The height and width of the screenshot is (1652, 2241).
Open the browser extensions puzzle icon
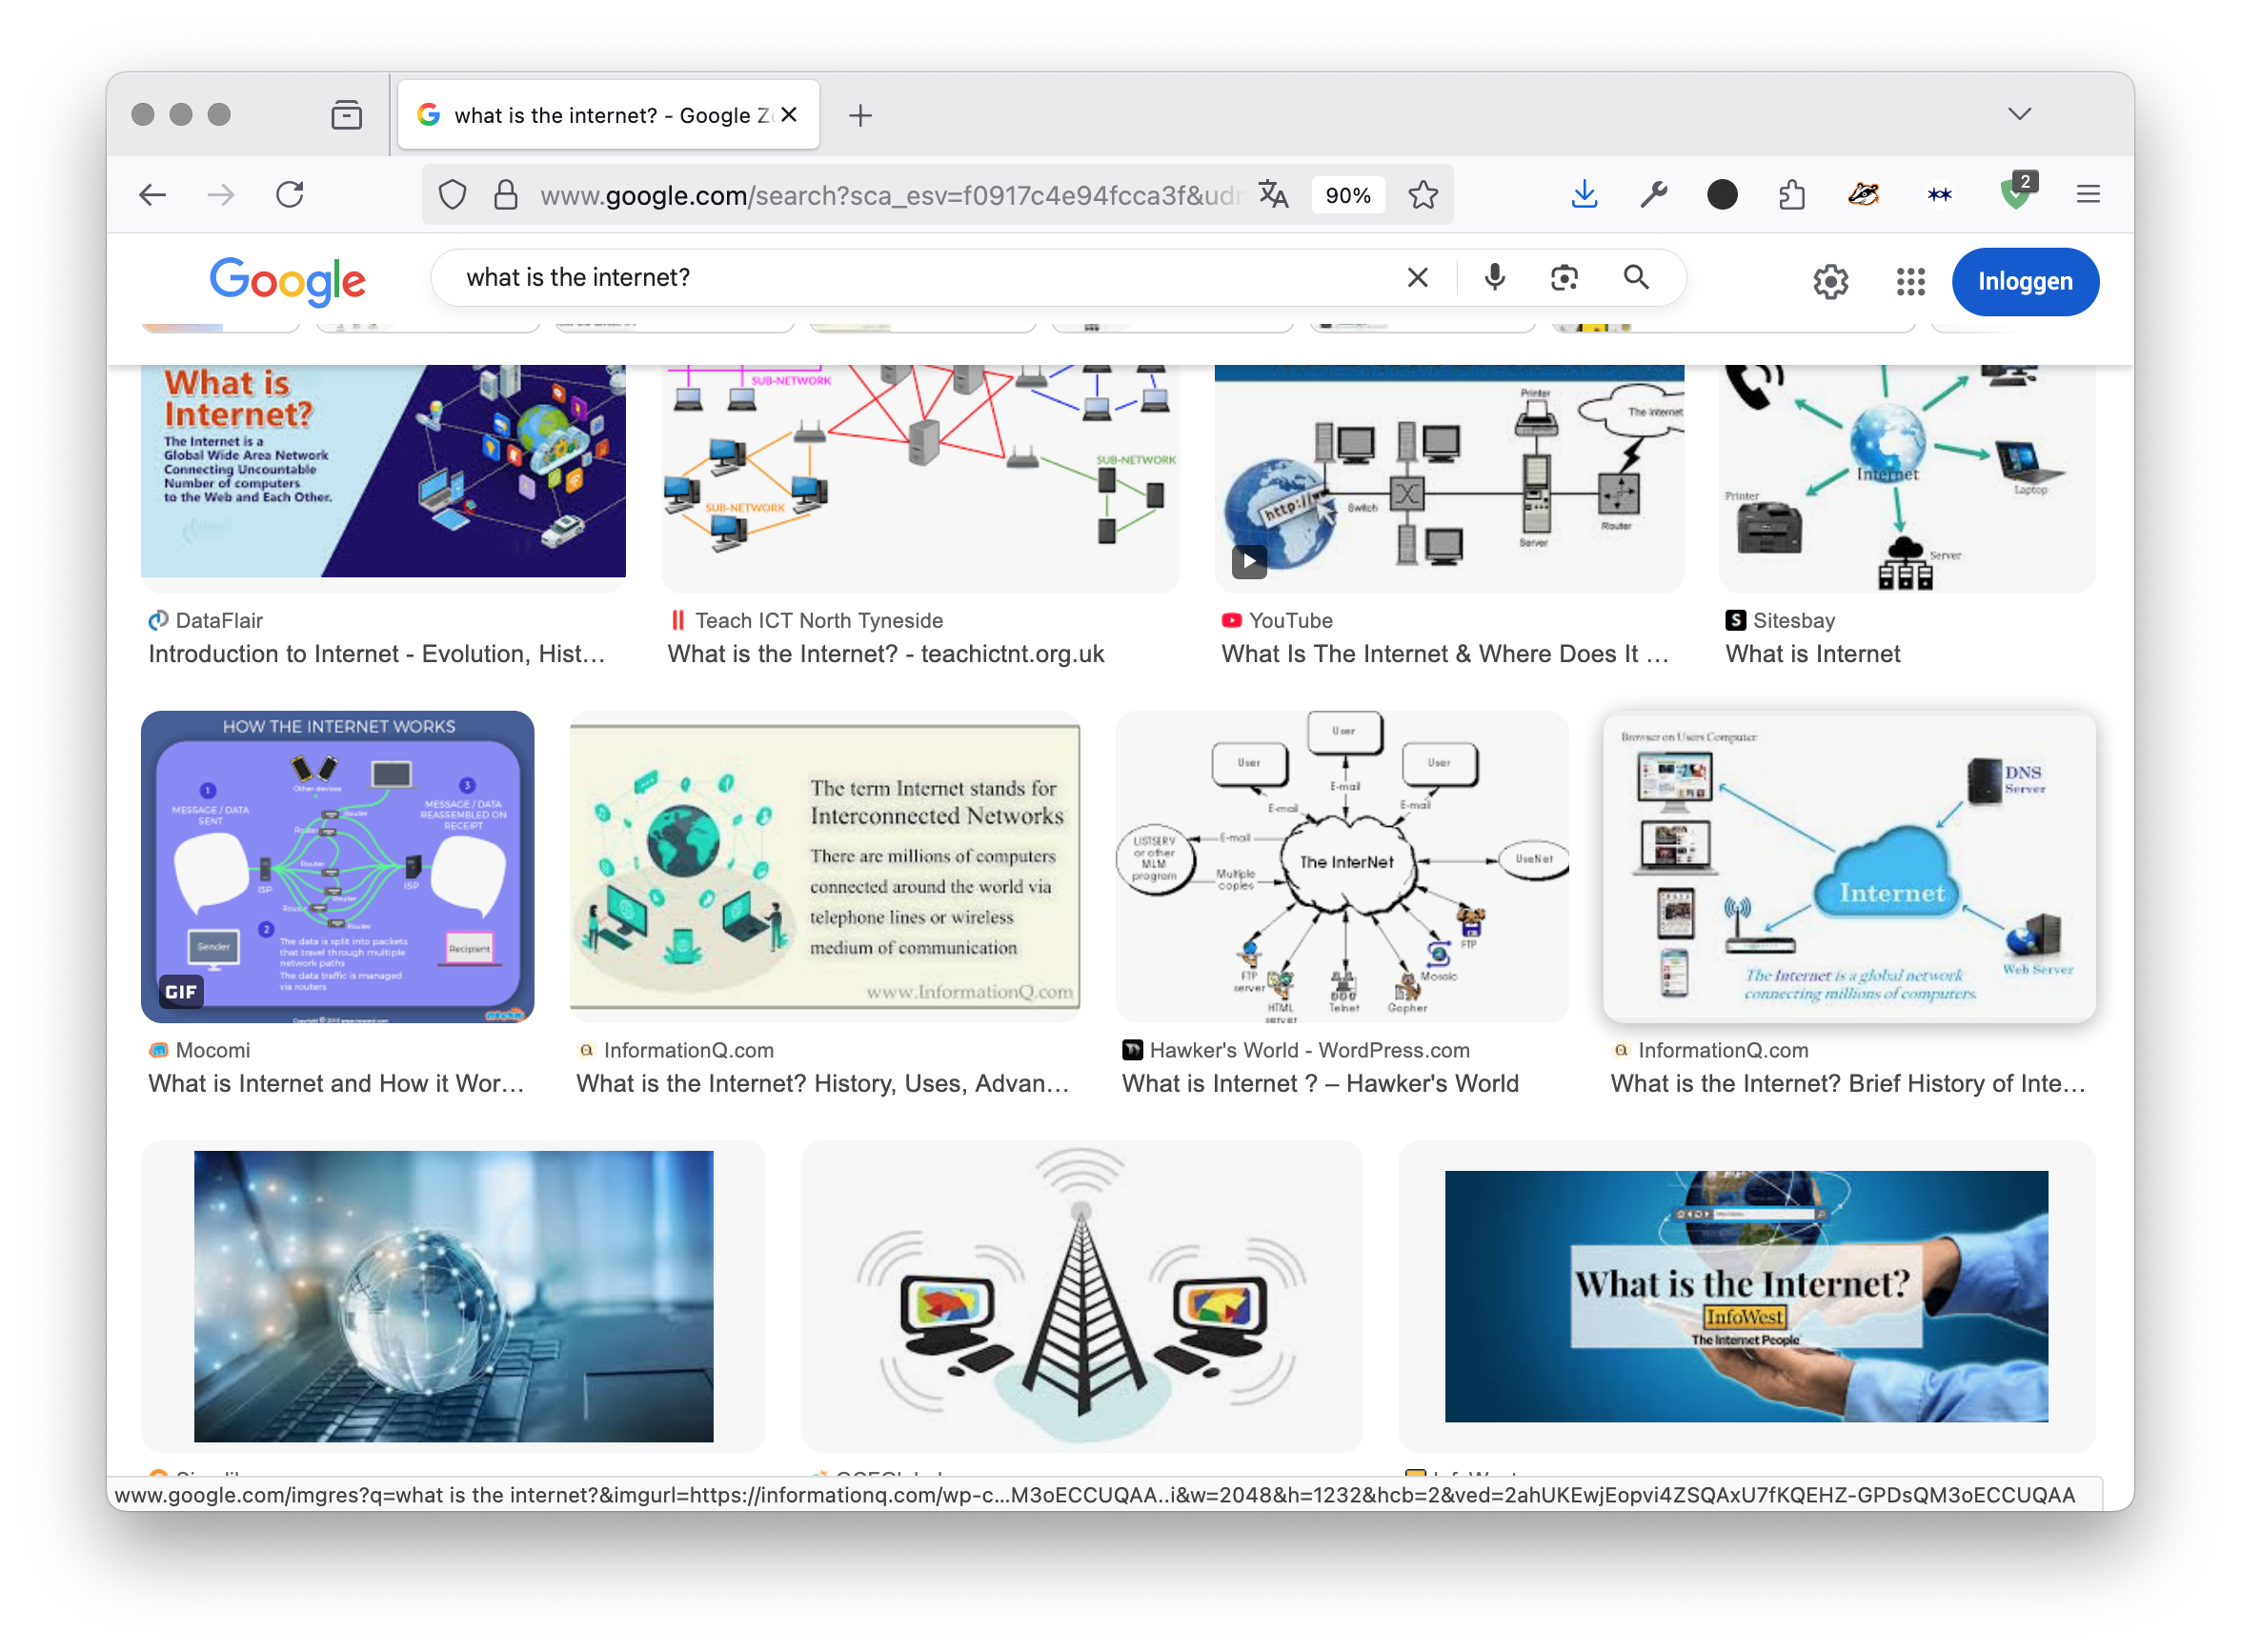click(x=1791, y=194)
